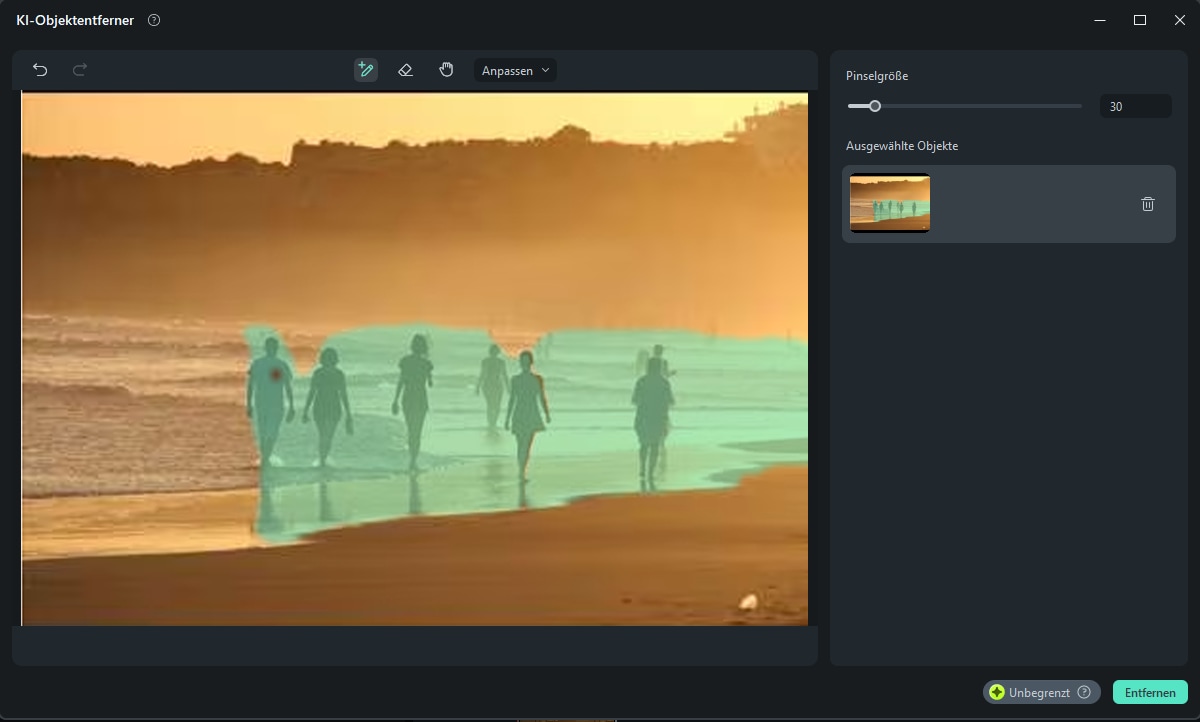Image resolution: width=1200 pixels, height=722 pixels.
Task: Click the green plus icon in Unbegrenzt badge
Action: click(997, 692)
